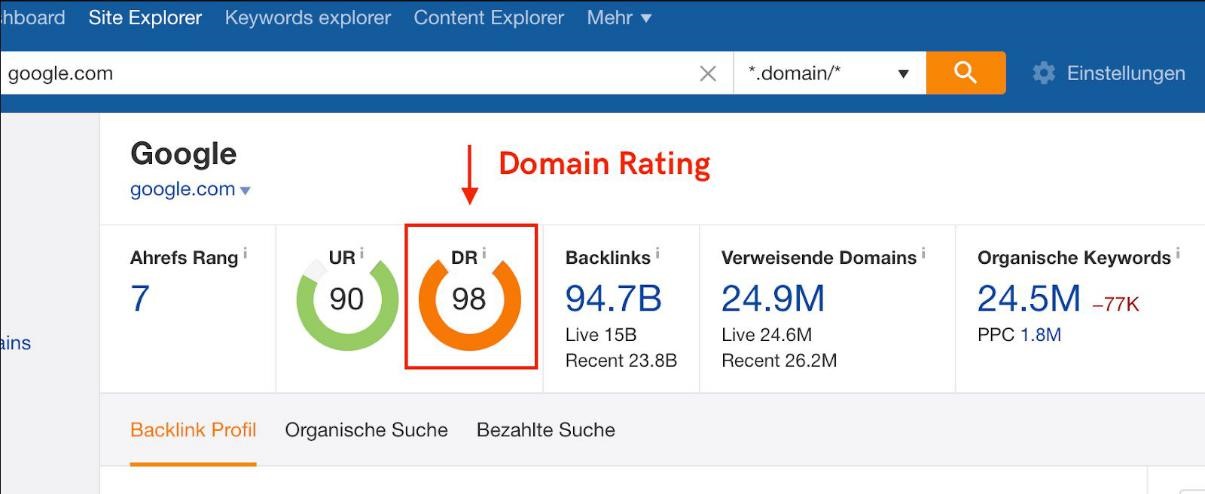The height and width of the screenshot is (494, 1205).
Task: Switch to the Organische Suche tab
Action: click(366, 430)
